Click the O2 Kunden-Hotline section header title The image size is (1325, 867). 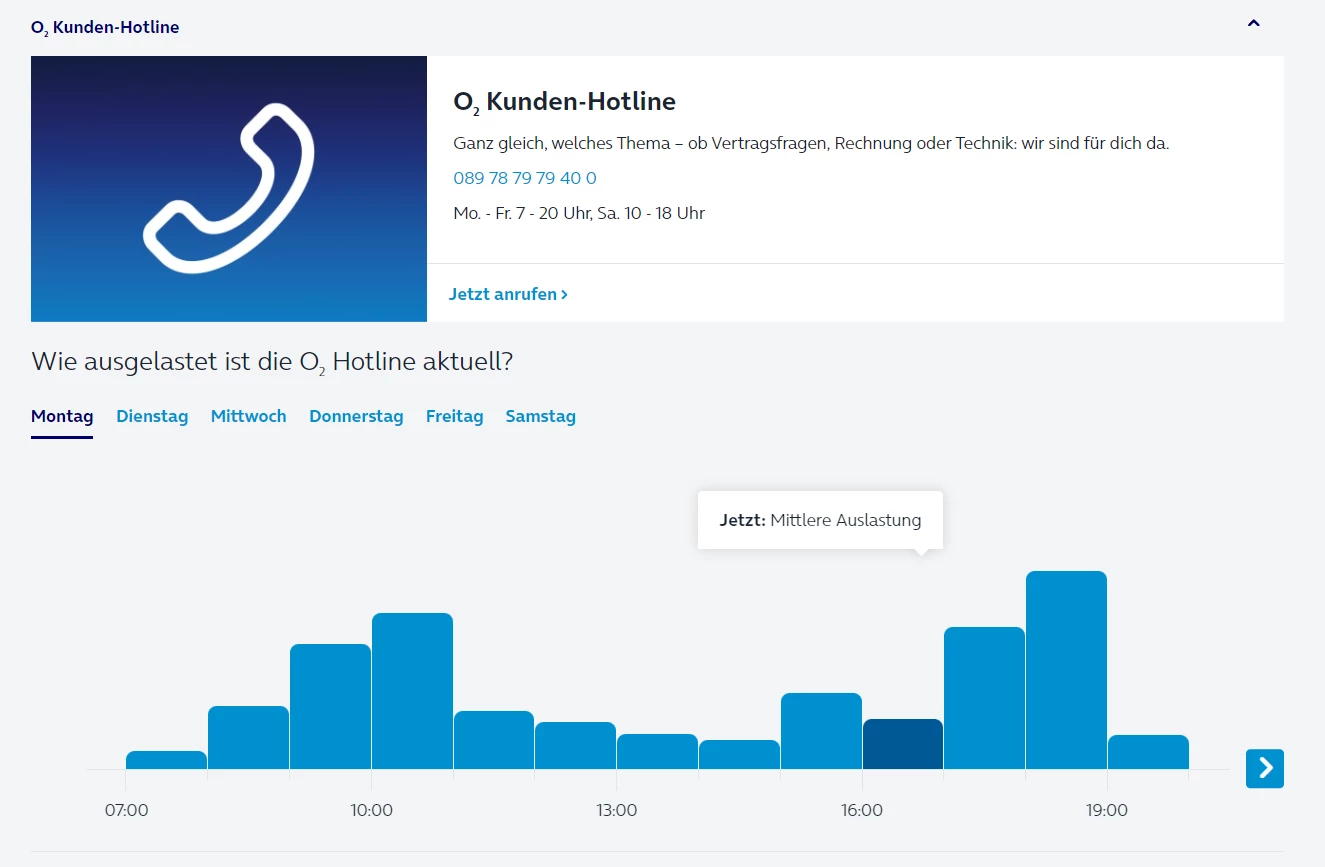[x=105, y=28]
